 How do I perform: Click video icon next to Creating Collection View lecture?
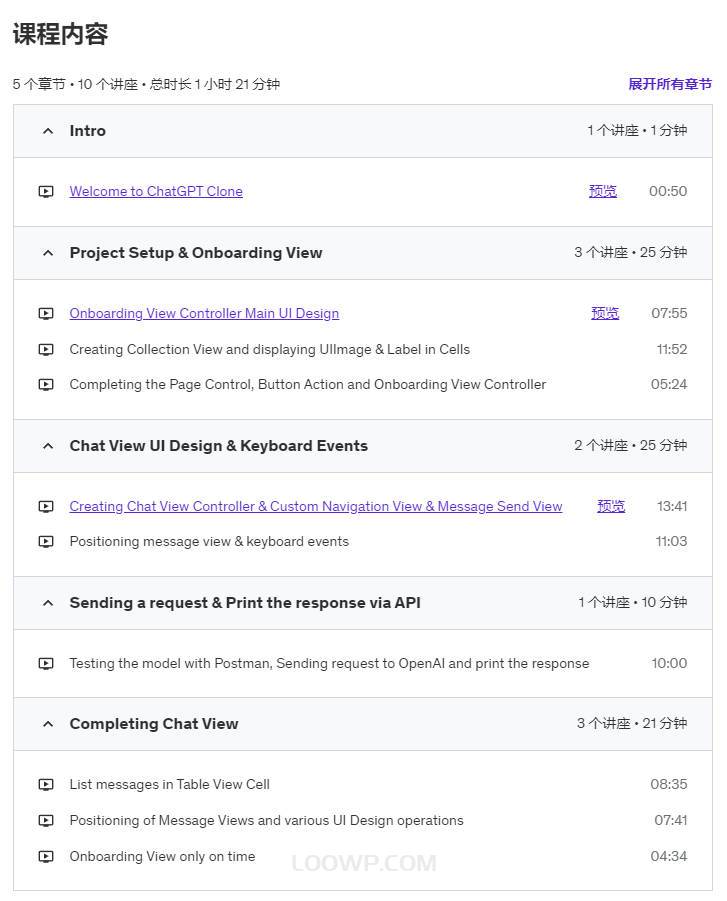pyautogui.click(x=46, y=349)
